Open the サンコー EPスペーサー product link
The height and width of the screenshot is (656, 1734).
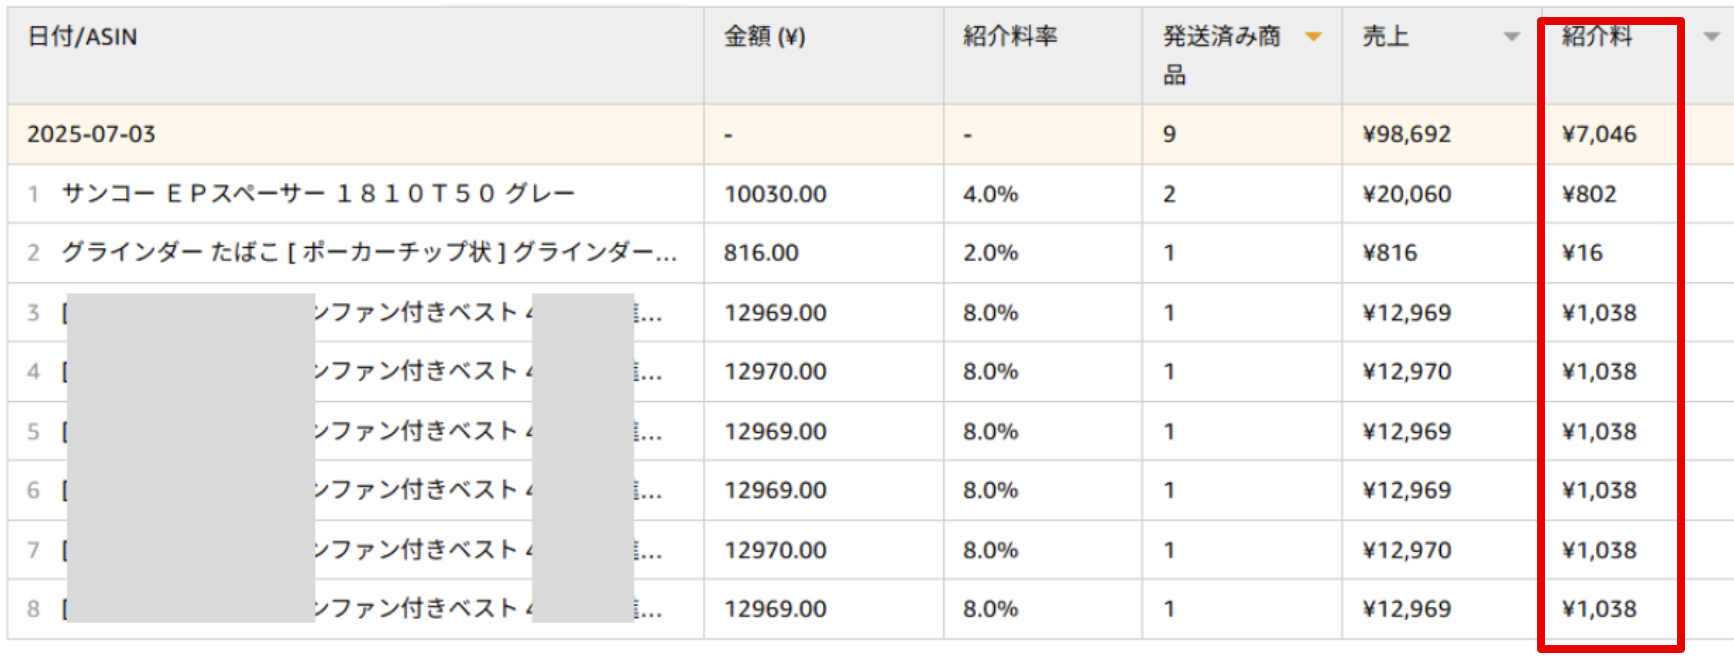click(x=318, y=193)
